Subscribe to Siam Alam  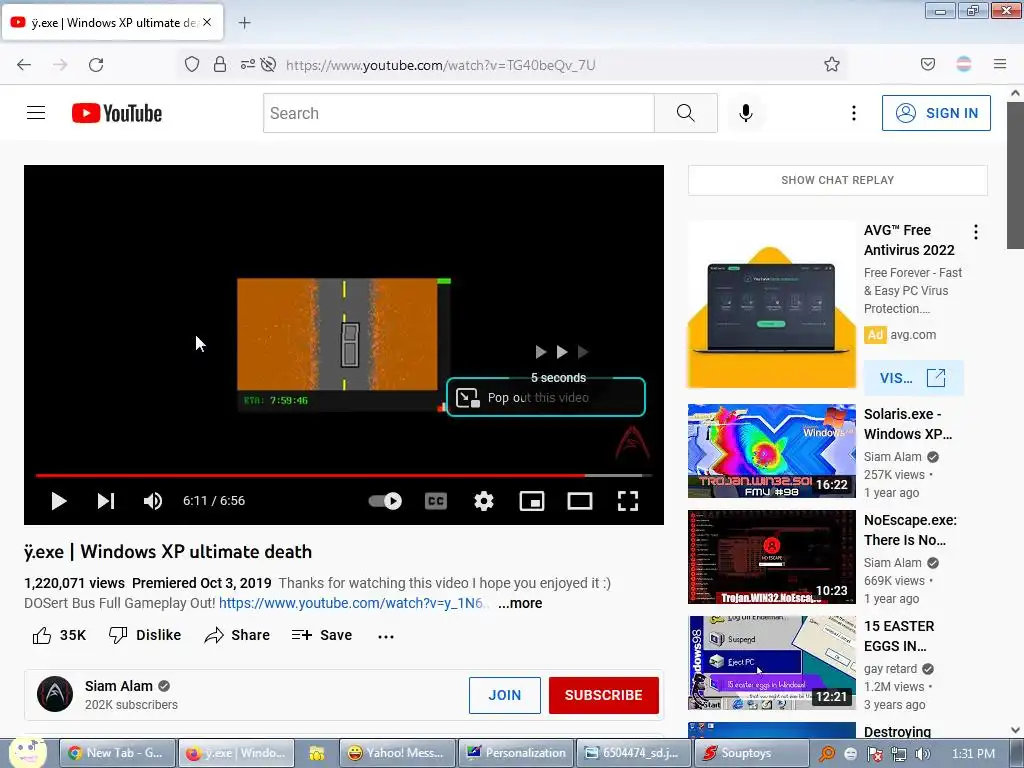click(x=603, y=696)
